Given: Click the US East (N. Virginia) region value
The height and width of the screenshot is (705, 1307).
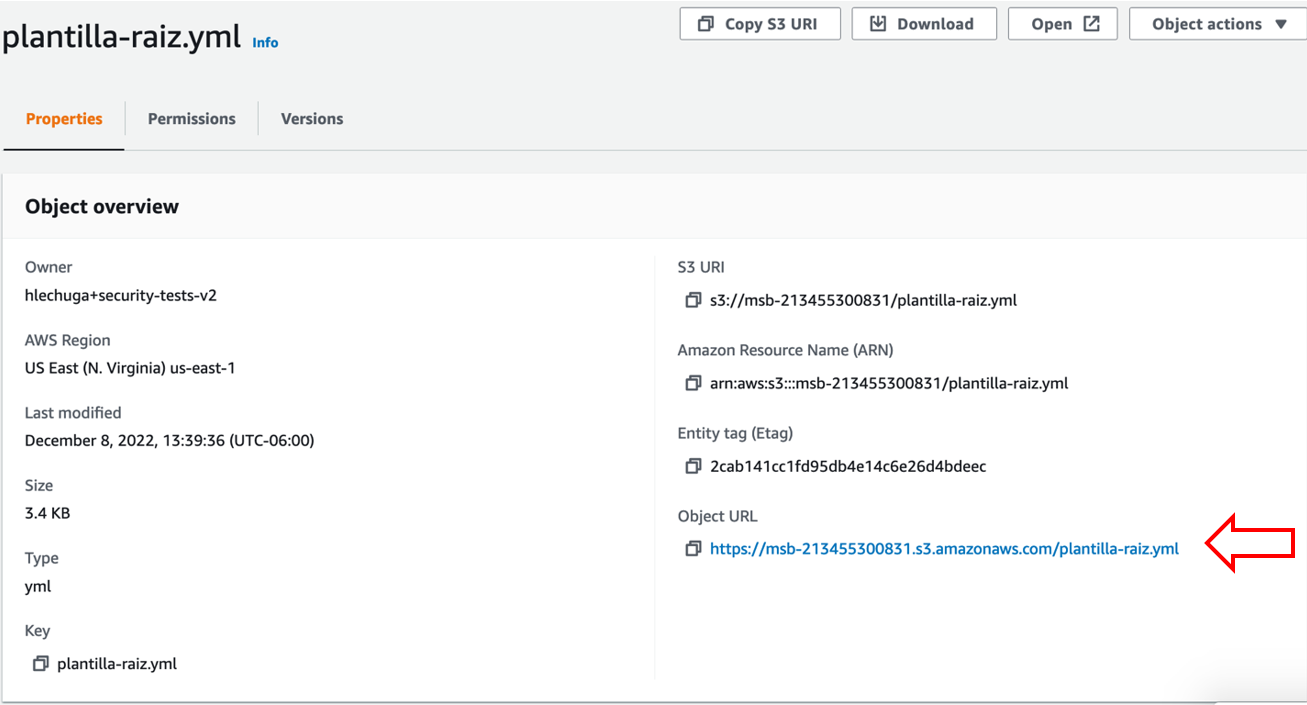Looking at the screenshot, I should tap(130, 368).
